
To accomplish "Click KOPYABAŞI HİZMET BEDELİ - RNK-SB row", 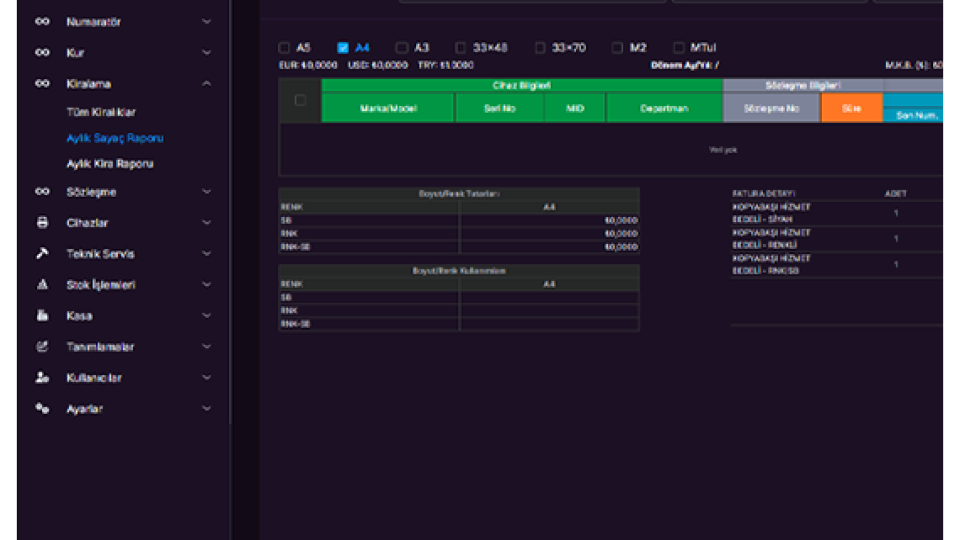I will tap(836, 264).
